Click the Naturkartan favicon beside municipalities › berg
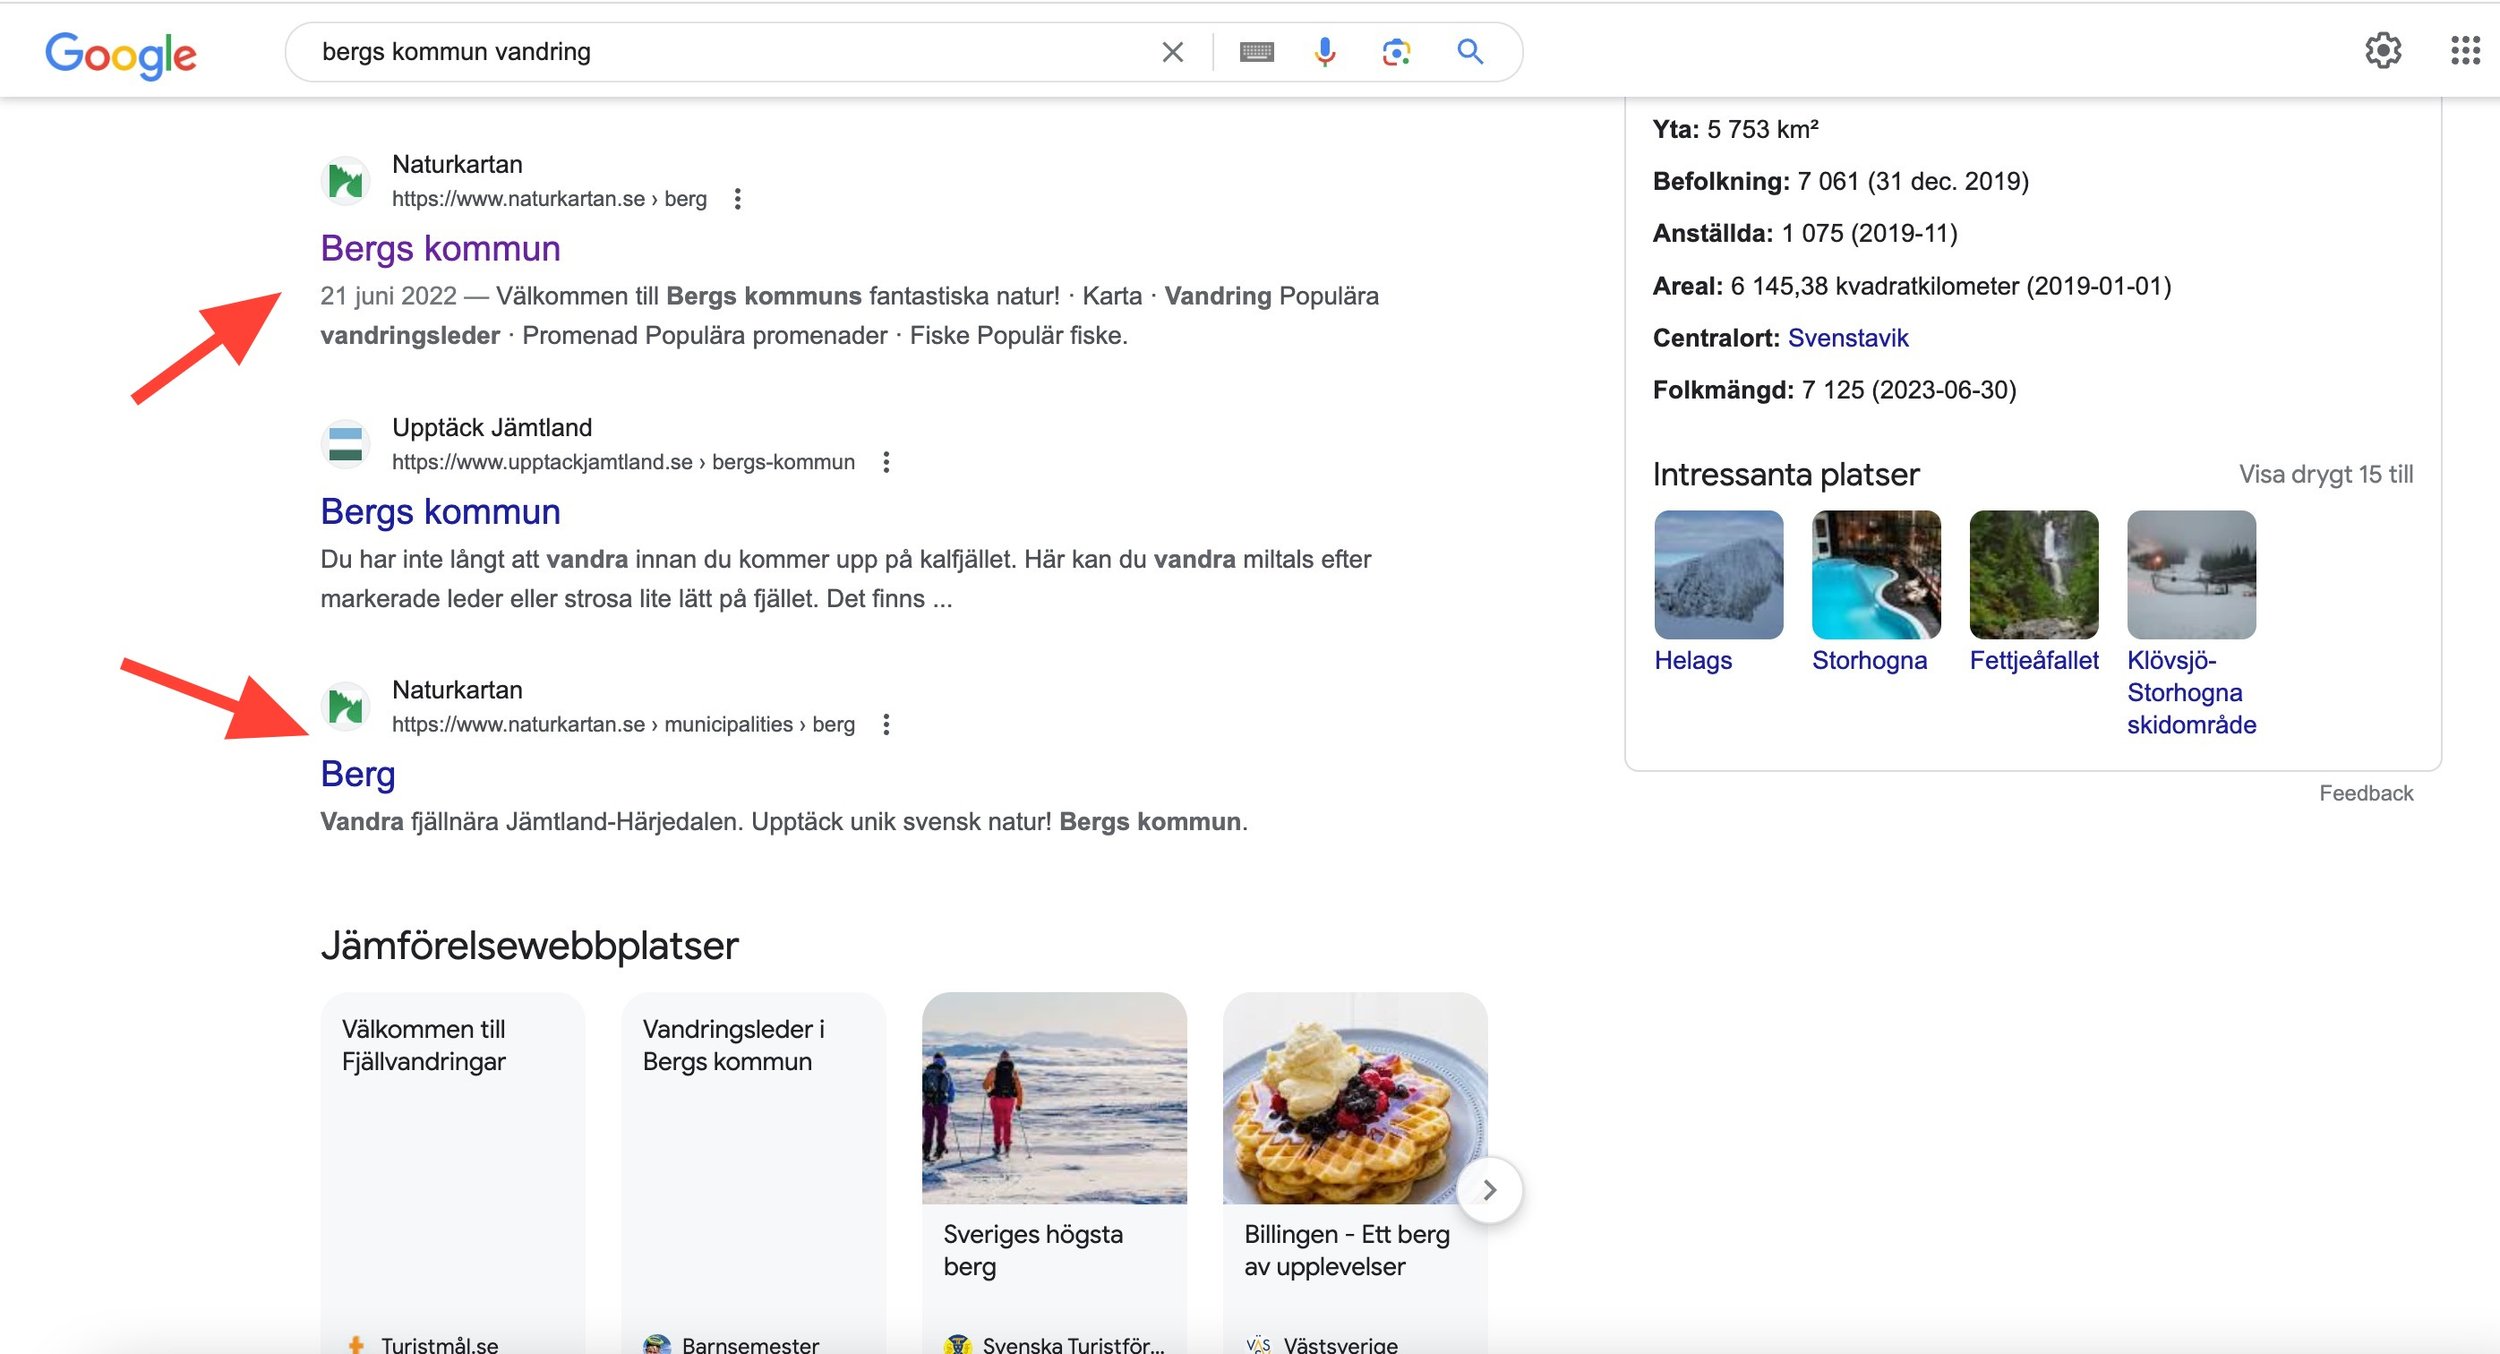Image resolution: width=2500 pixels, height=1354 pixels. click(x=346, y=706)
